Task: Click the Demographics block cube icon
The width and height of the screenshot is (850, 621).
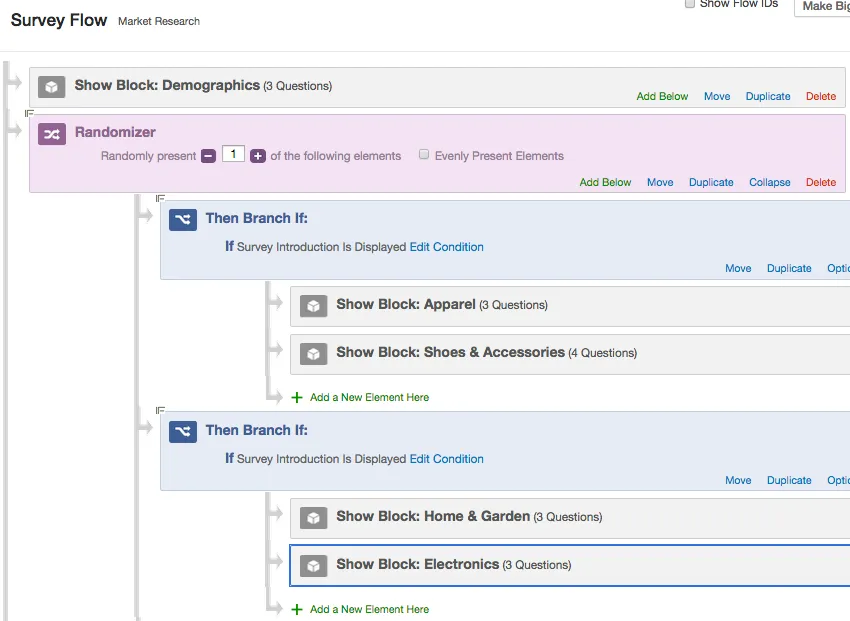Action: click(51, 86)
